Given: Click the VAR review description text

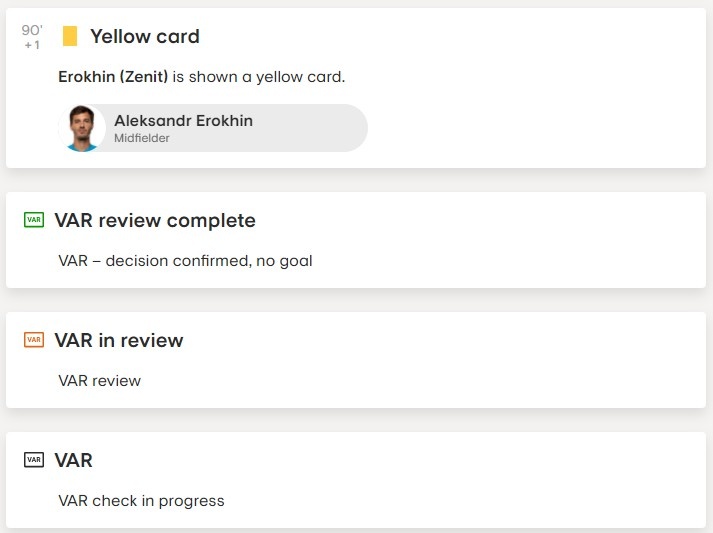Looking at the screenshot, I should (100, 381).
